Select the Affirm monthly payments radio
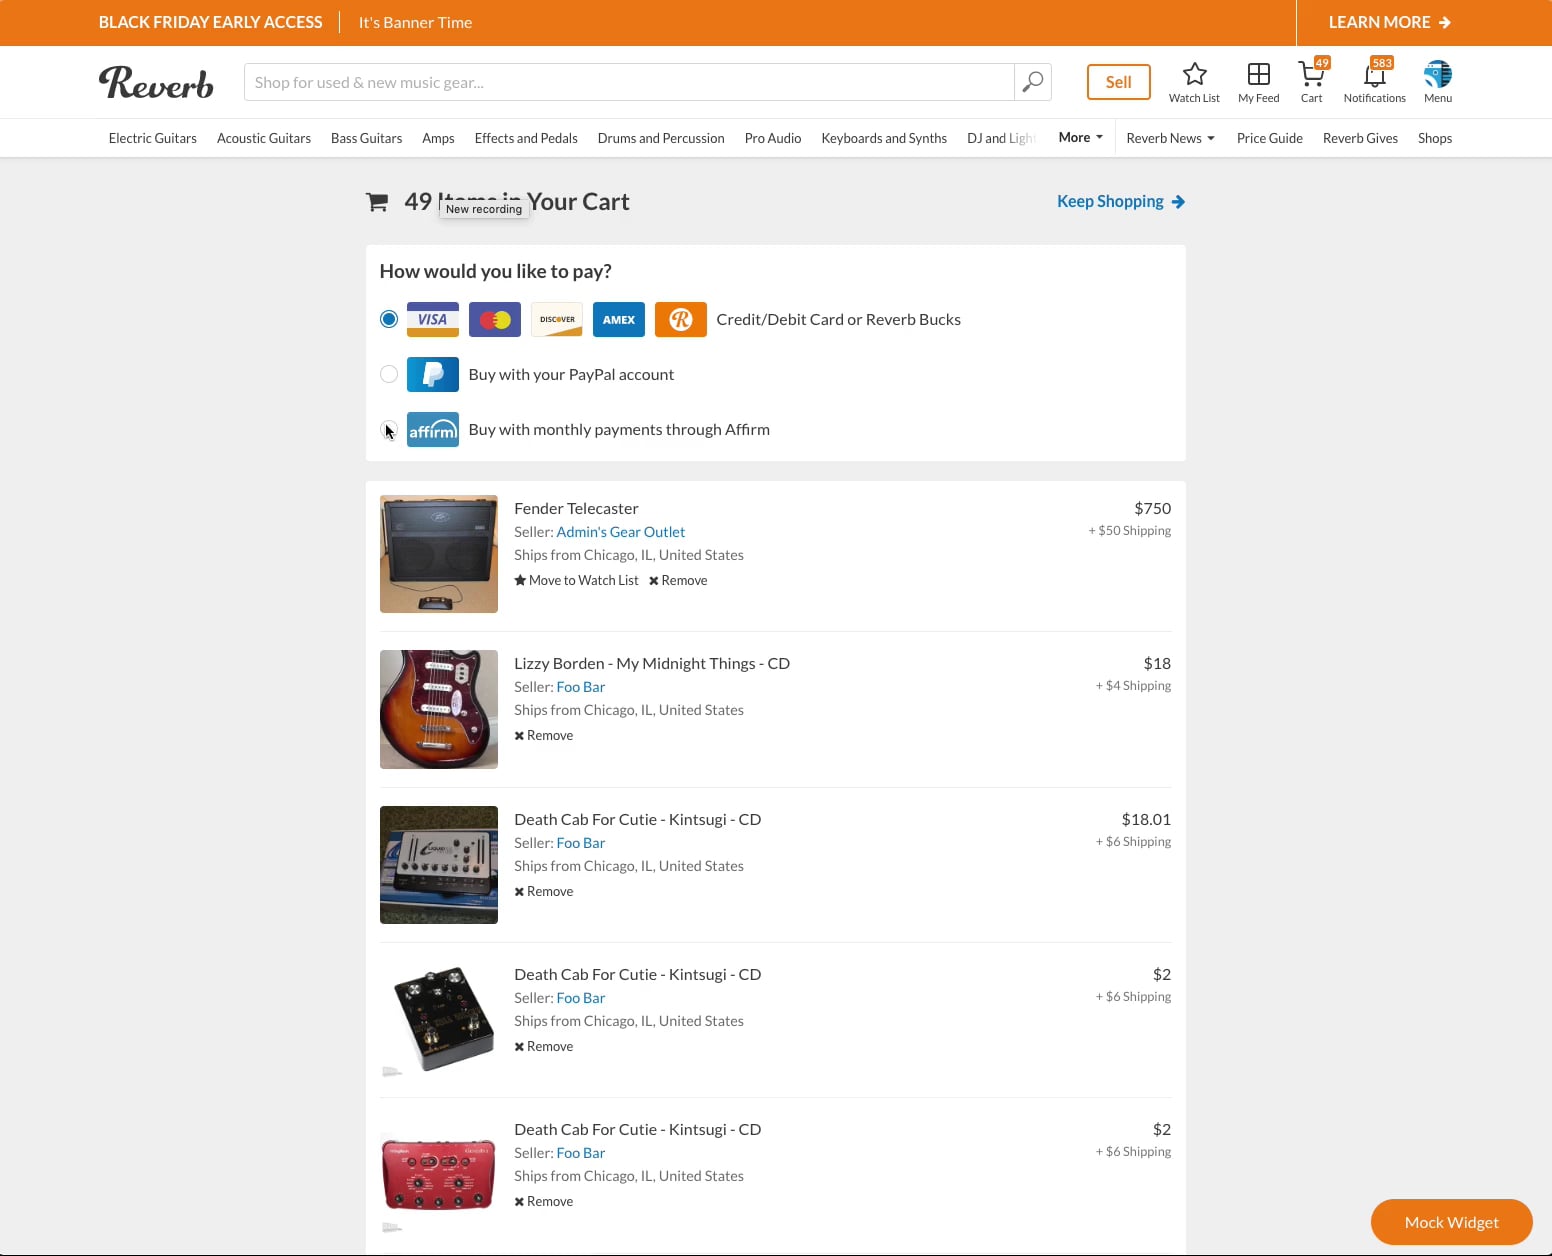1552x1256 pixels. tap(389, 429)
